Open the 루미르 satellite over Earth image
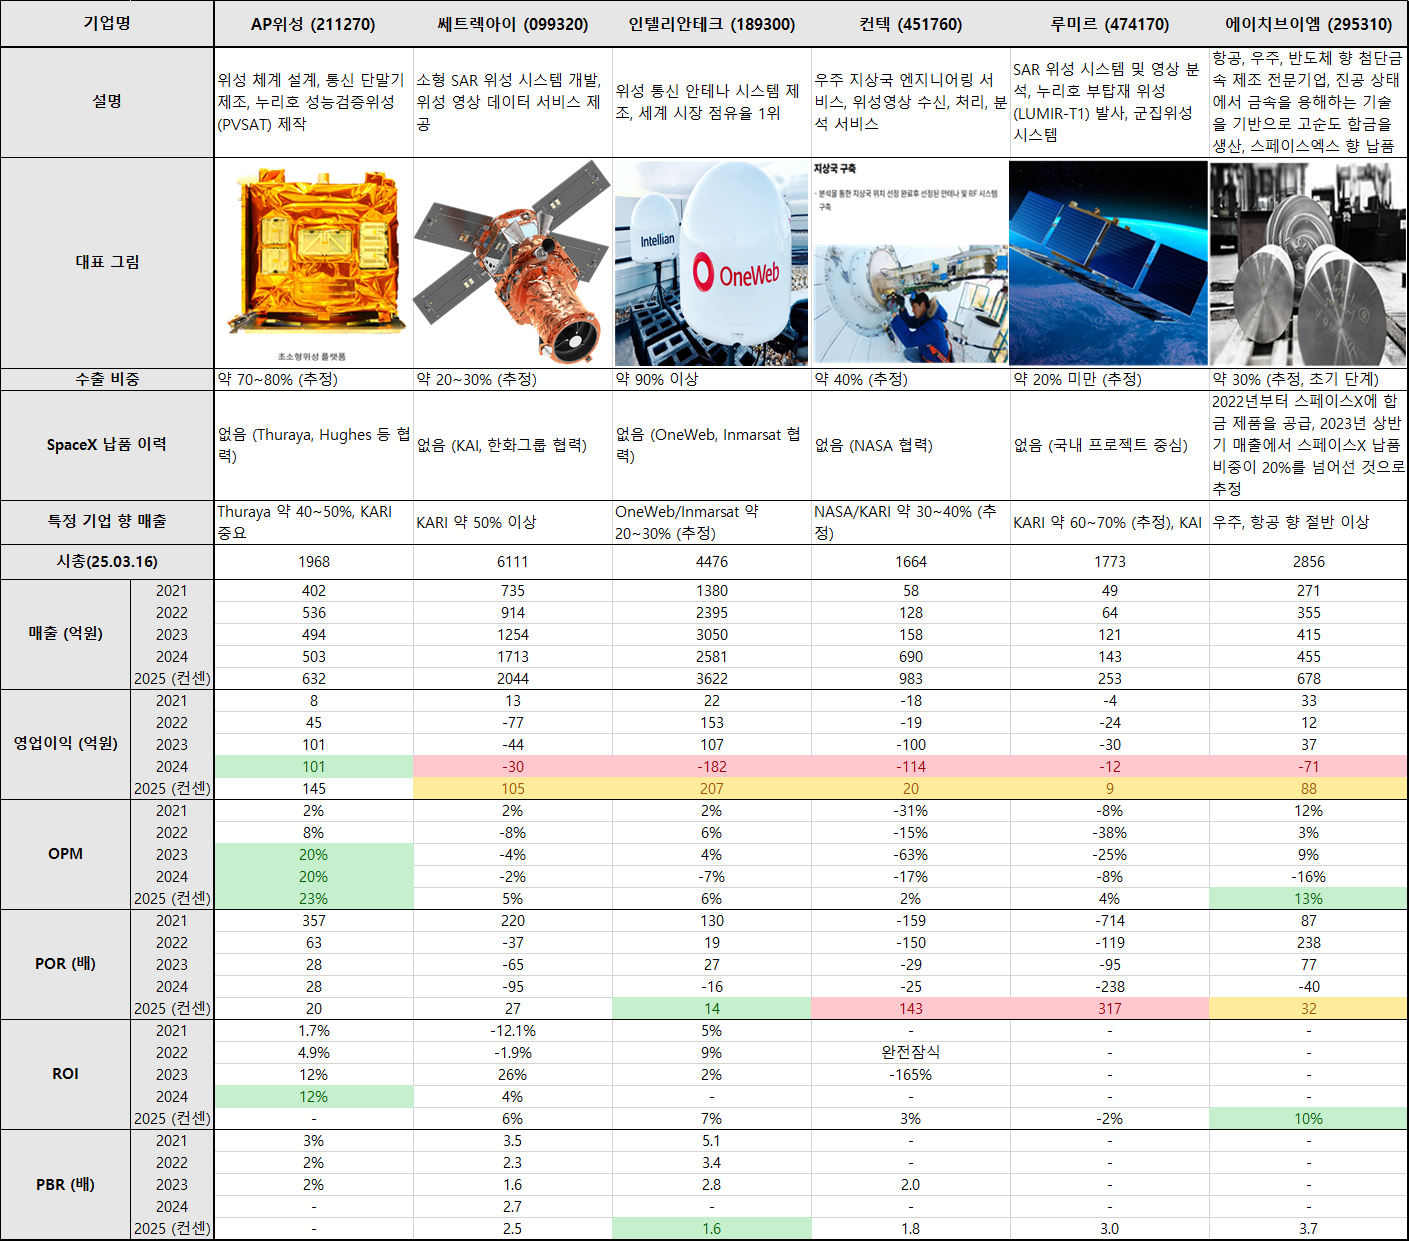 point(1109,263)
